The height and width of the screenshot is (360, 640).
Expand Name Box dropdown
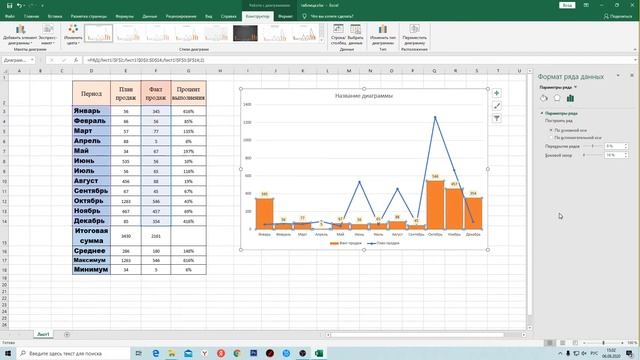(32, 60)
